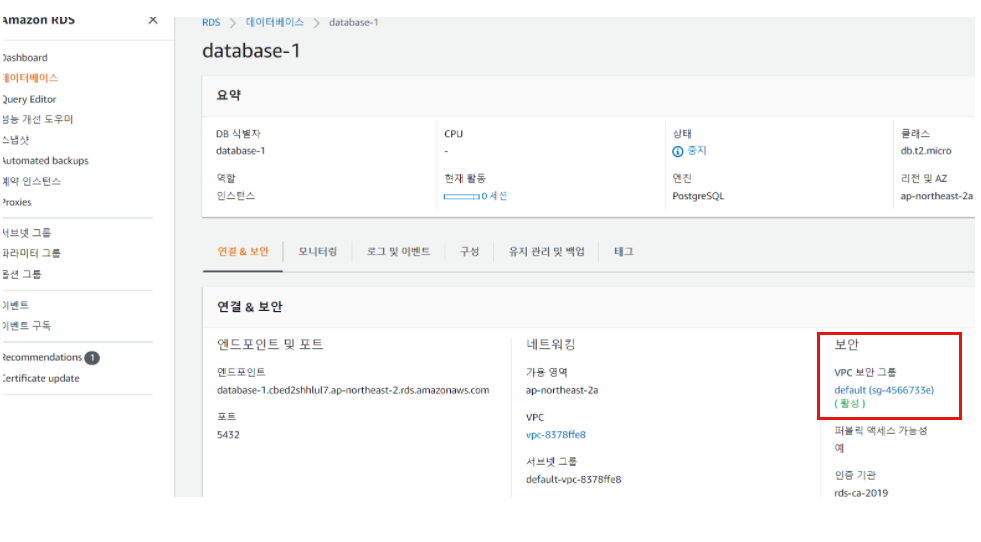Open 이벤트 sidebar item

pos(16,305)
